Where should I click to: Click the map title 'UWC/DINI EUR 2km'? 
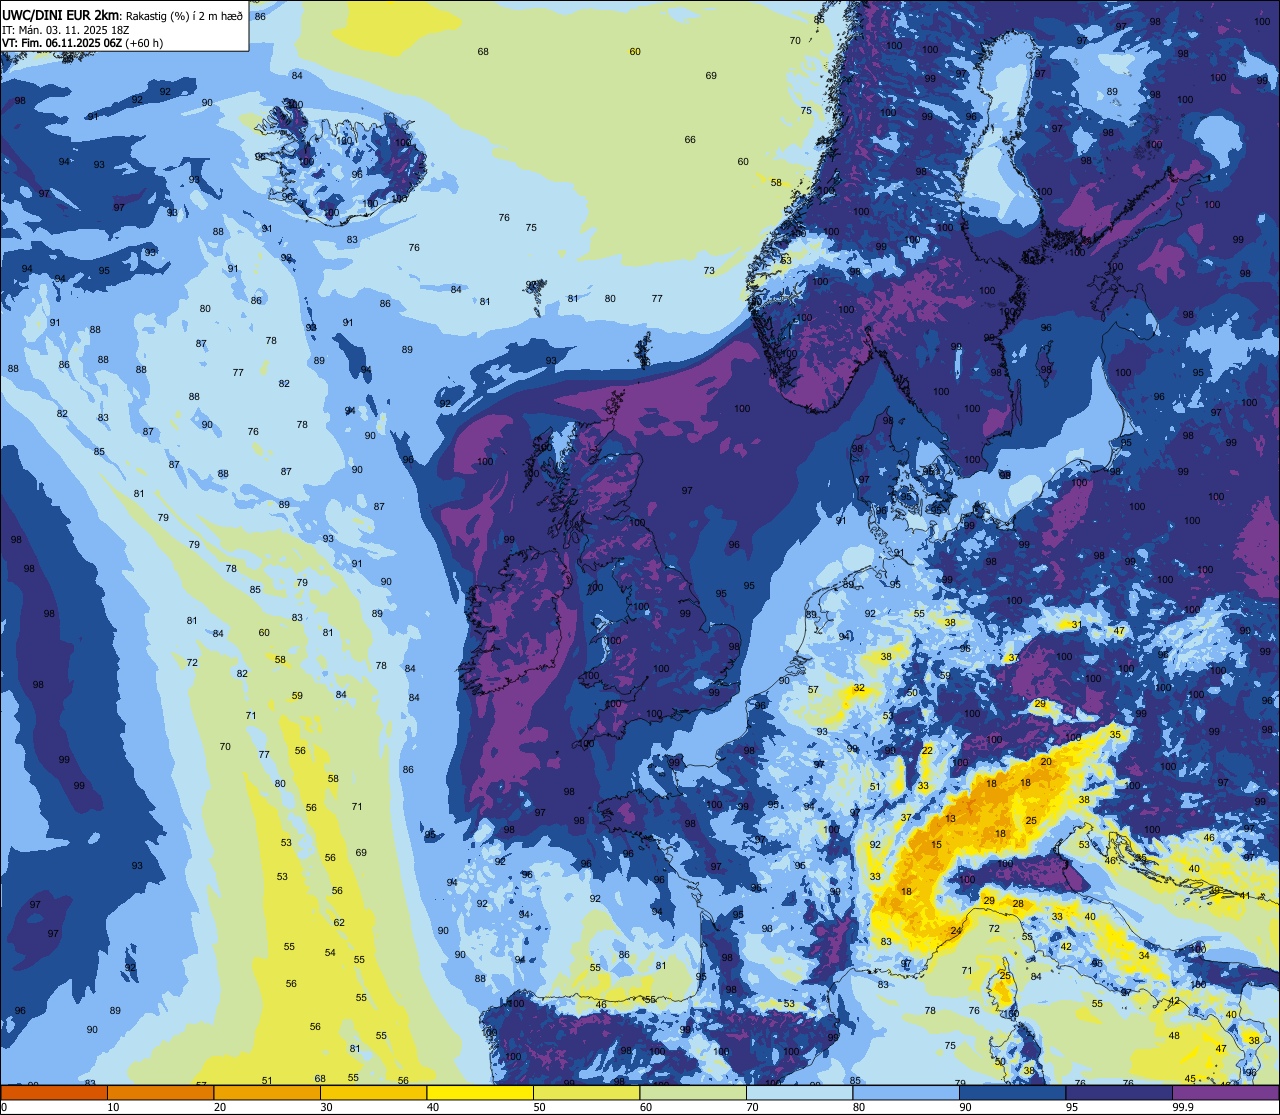click(61, 14)
